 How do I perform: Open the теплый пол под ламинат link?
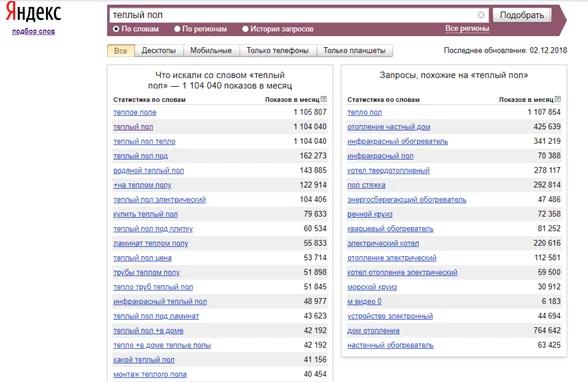[x=156, y=316]
